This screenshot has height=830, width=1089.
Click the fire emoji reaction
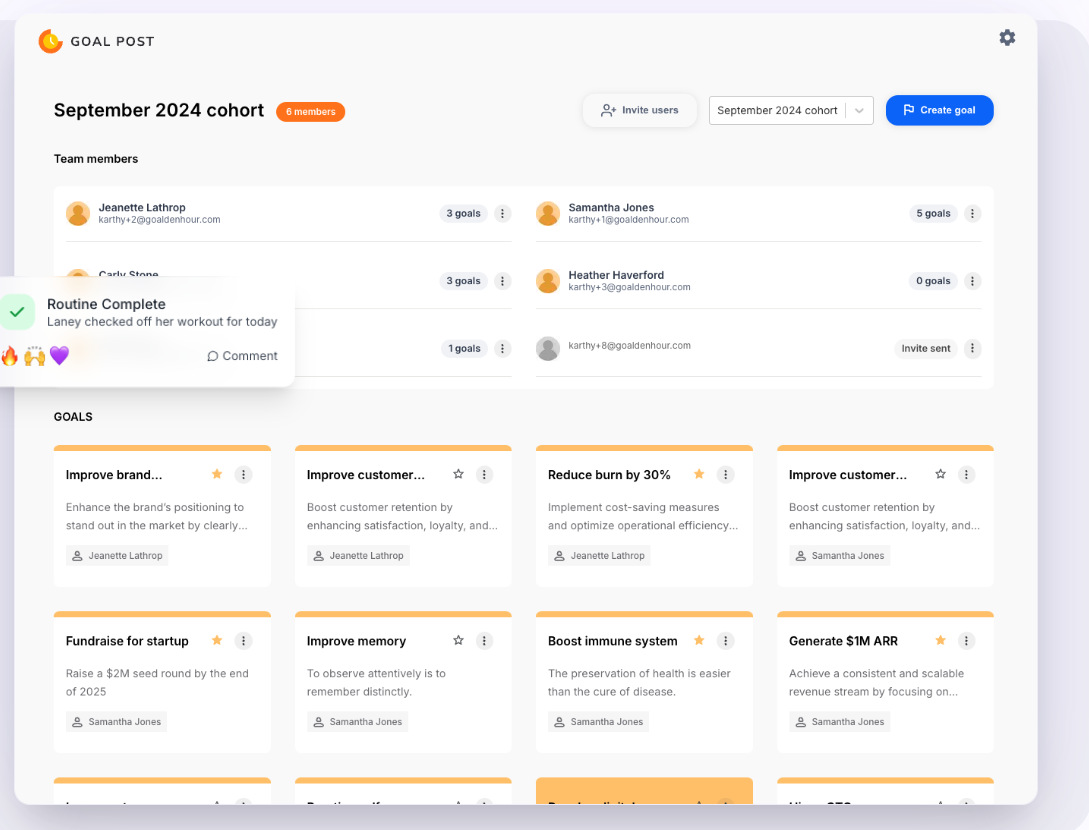coord(9,355)
